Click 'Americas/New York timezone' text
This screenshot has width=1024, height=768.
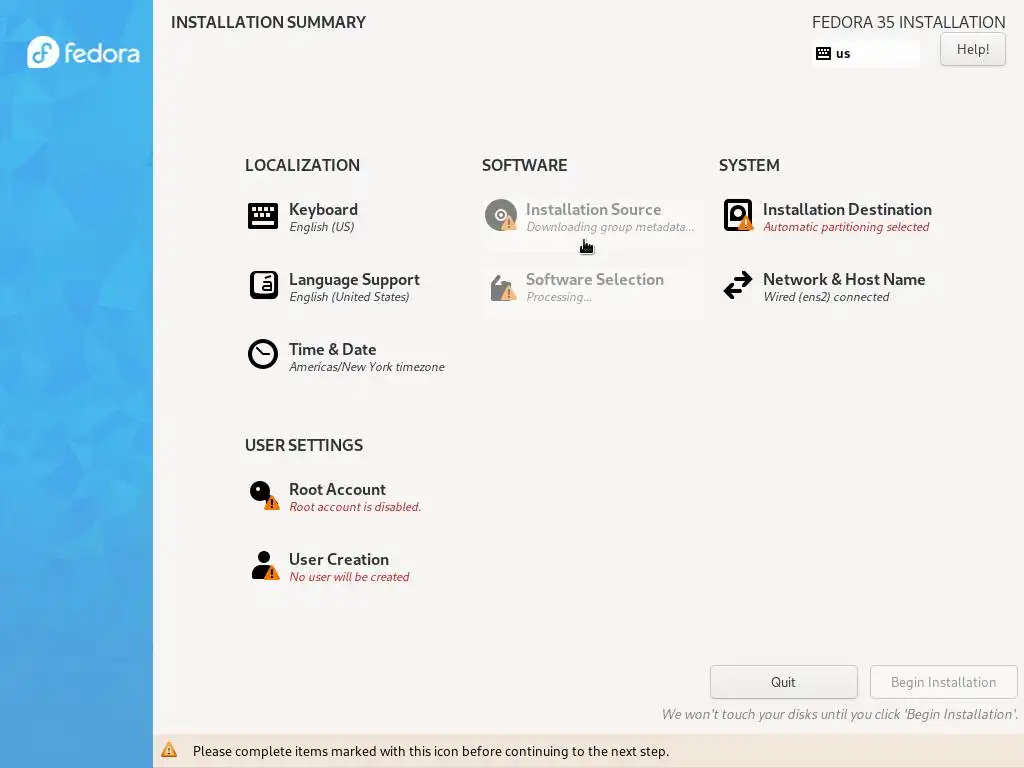tap(367, 367)
